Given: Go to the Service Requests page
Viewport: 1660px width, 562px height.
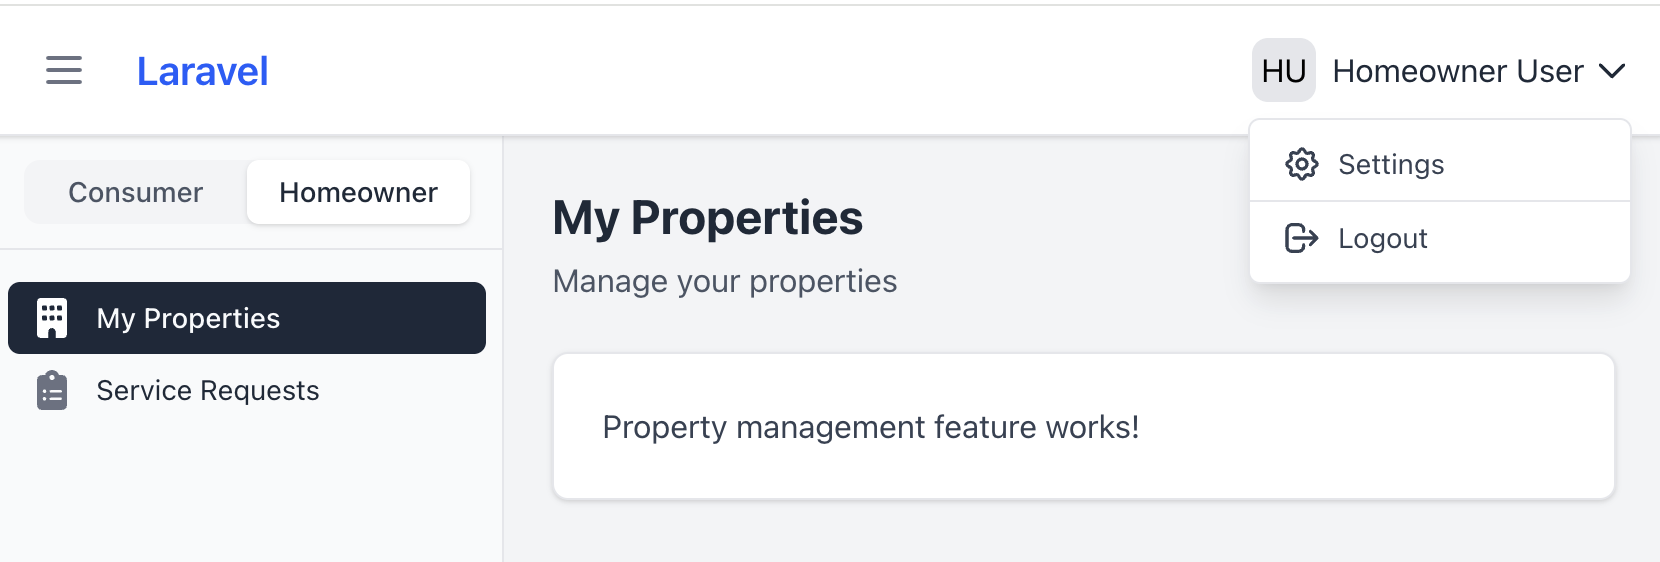Looking at the screenshot, I should point(208,390).
